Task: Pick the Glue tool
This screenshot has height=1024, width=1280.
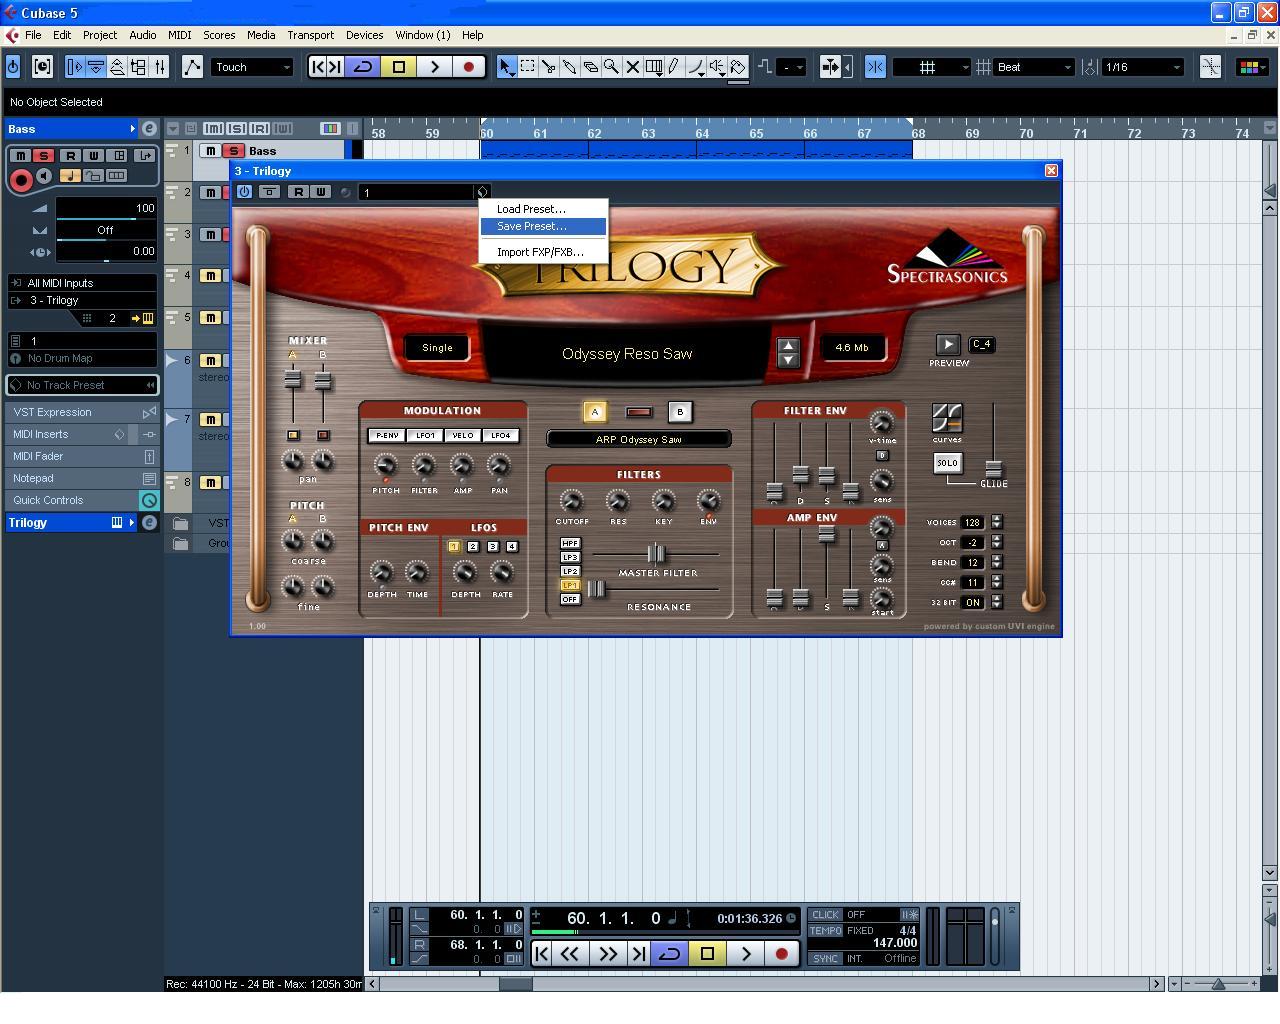Action: tap(569, 67)
